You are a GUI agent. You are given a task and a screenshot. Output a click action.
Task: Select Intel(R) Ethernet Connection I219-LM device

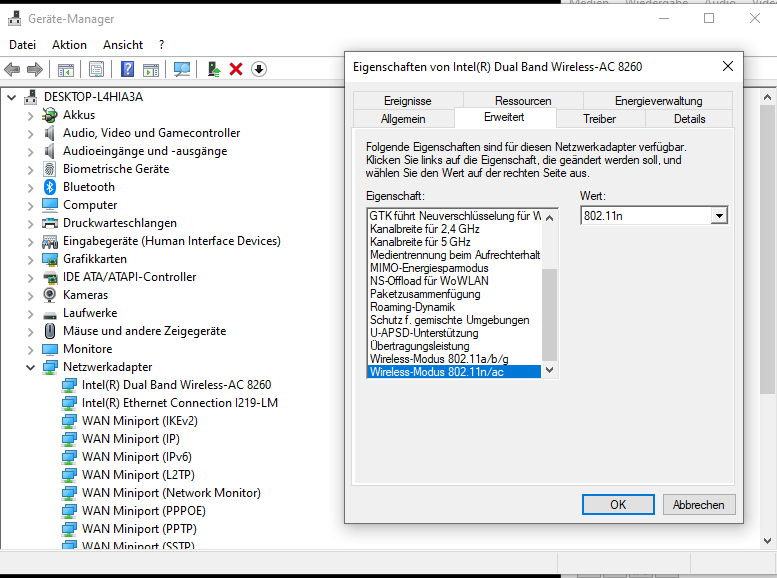pos(179,403)
